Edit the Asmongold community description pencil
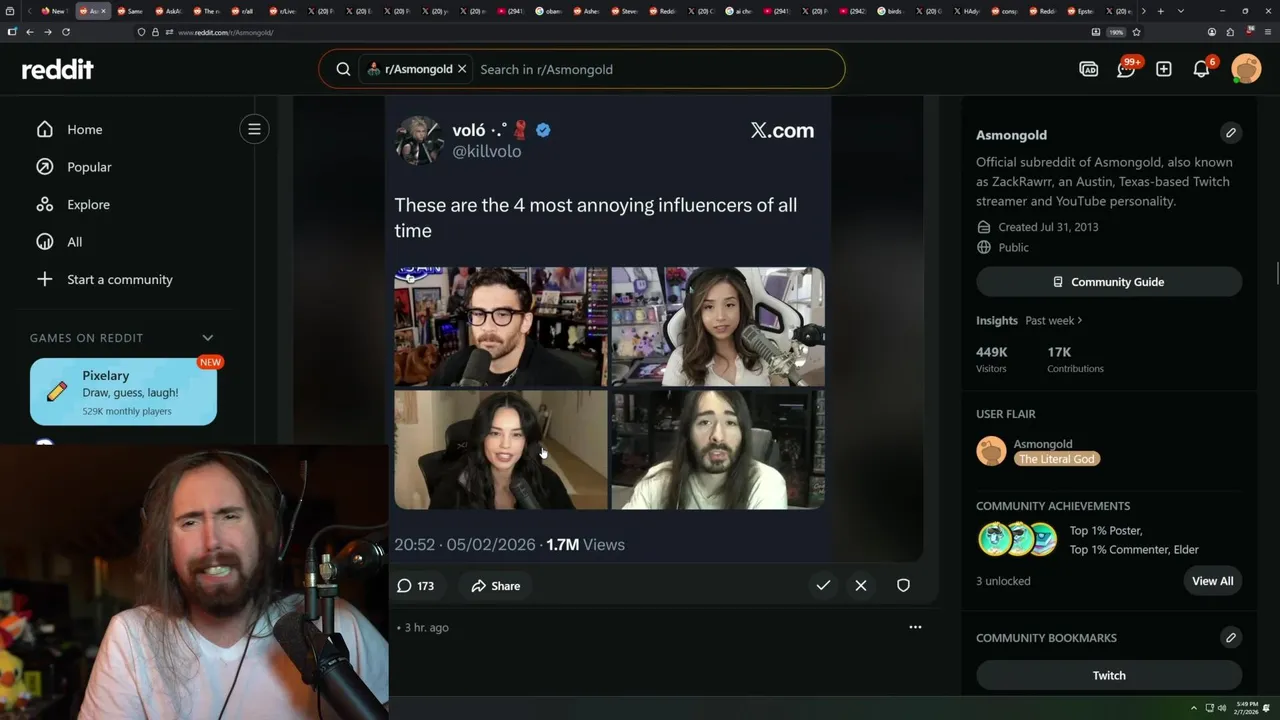Viewport: 1280px width, 720px height. coord(1231,133)
